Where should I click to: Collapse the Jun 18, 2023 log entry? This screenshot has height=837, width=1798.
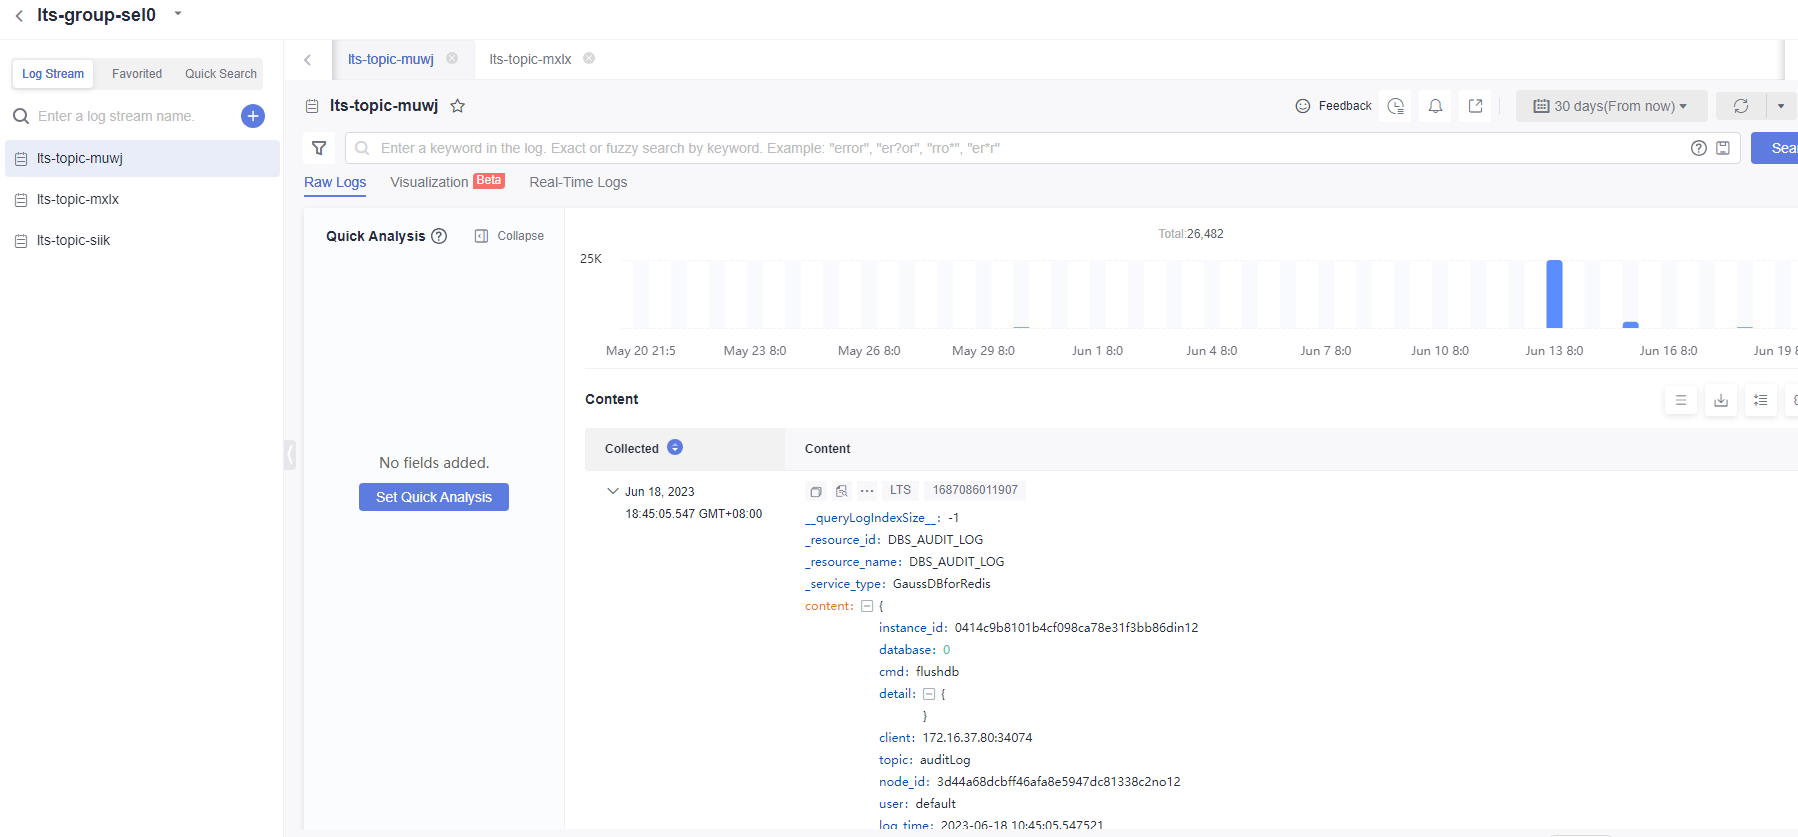613,491
